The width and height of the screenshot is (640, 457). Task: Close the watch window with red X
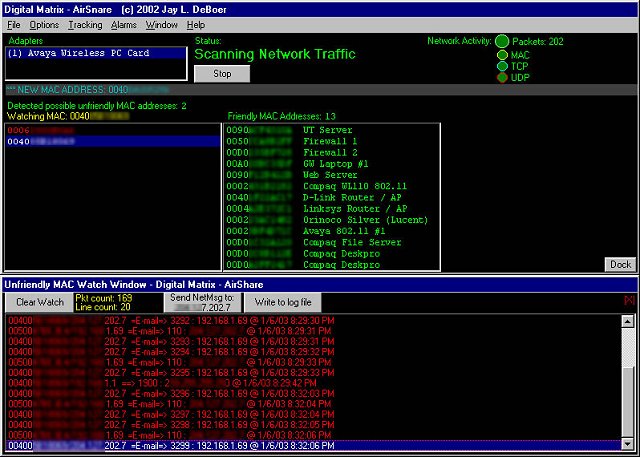(x=629, y=300)
